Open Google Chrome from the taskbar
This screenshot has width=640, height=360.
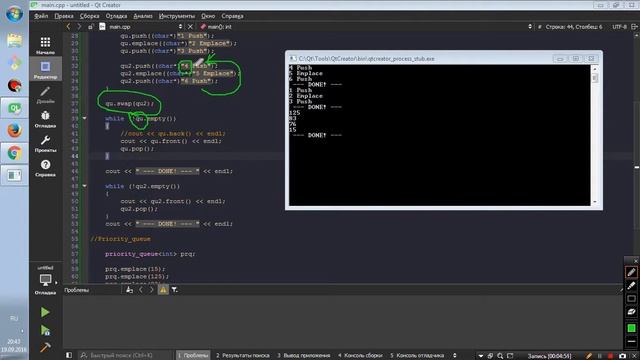(14, 153)
